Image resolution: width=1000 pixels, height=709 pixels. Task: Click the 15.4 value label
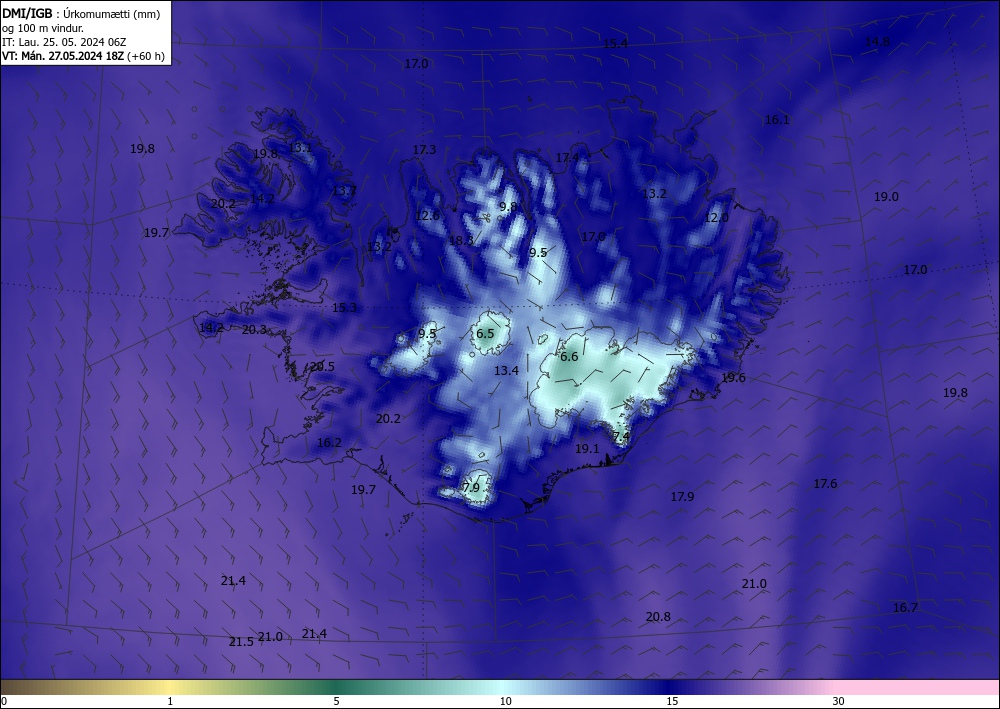tap(615, 43)
